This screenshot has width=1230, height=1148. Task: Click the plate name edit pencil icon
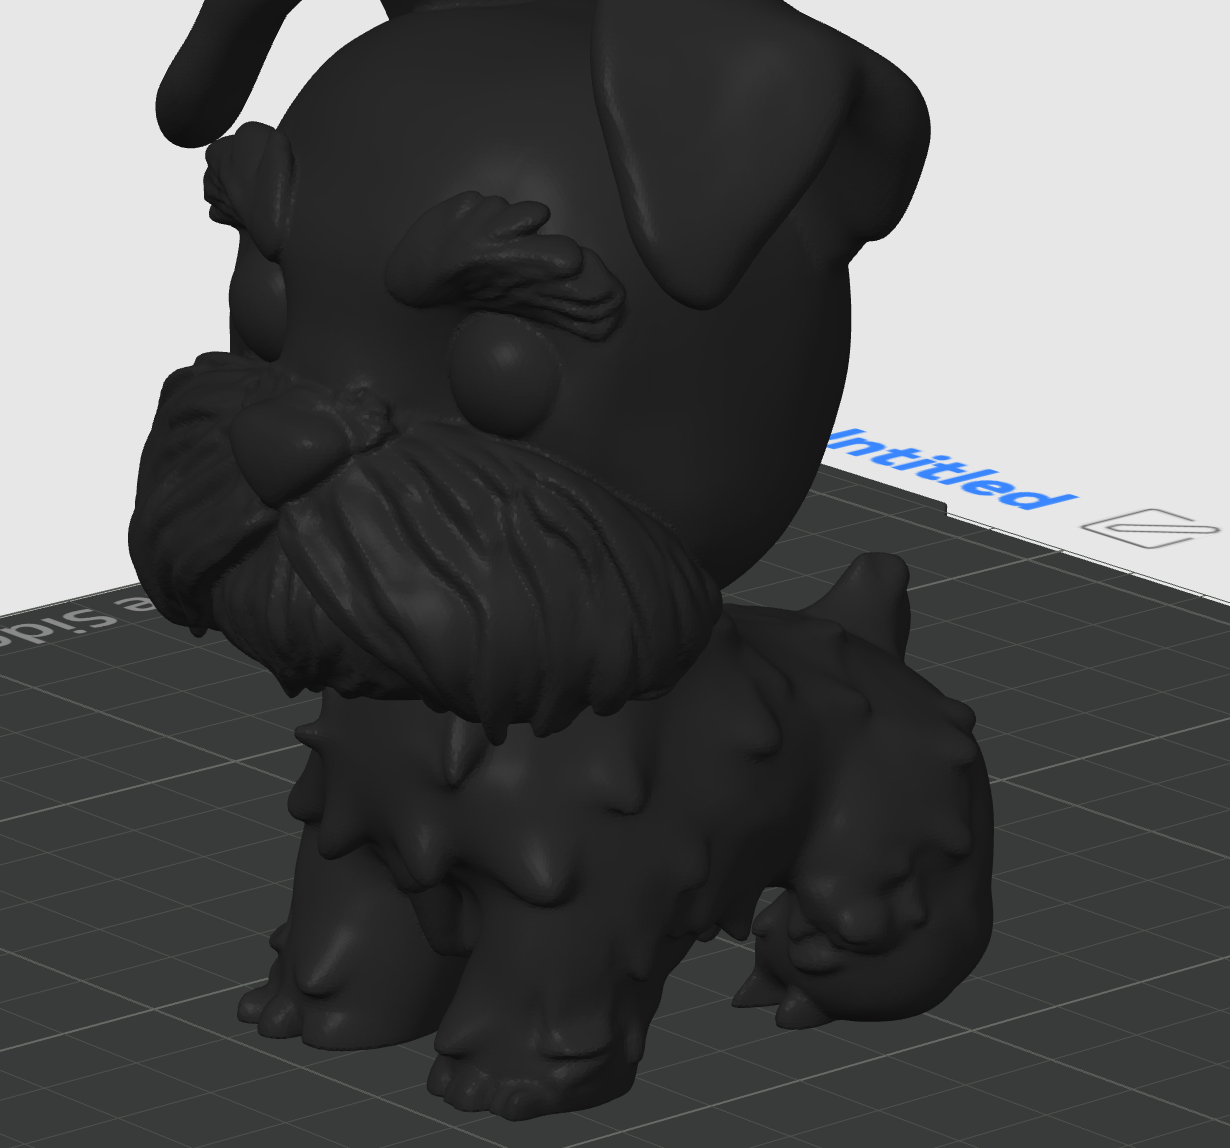point(1151,527)
